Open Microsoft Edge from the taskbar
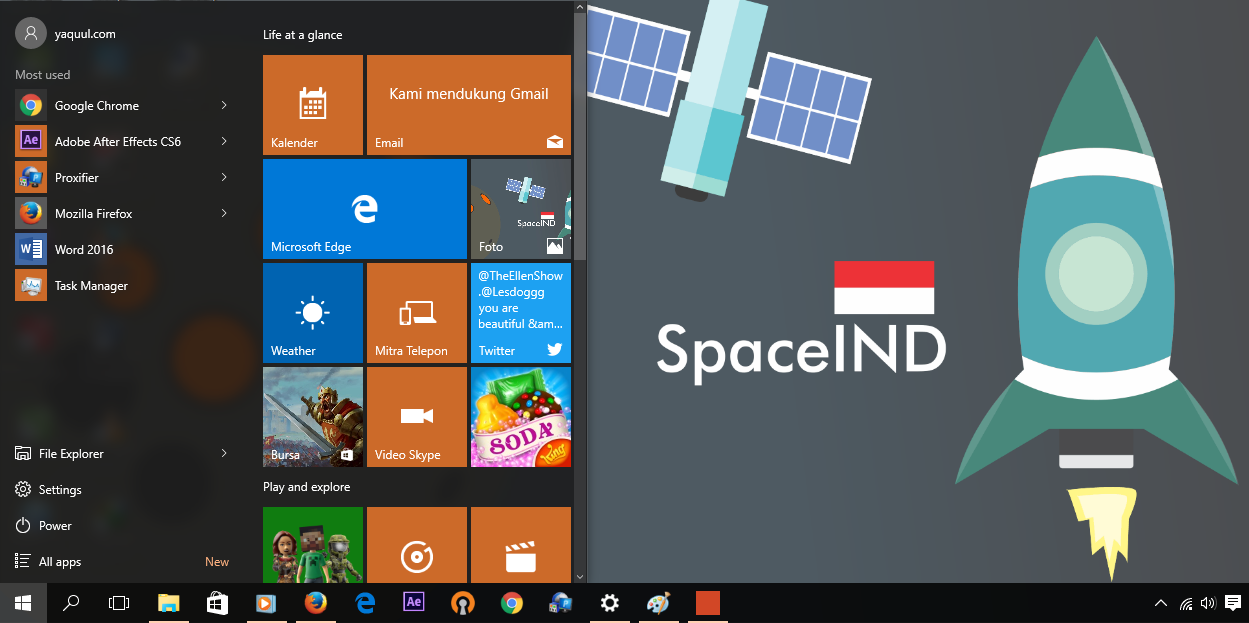The width and height of the screenshot is (1249, 623). pyautogui.click(x=364, y=603)
